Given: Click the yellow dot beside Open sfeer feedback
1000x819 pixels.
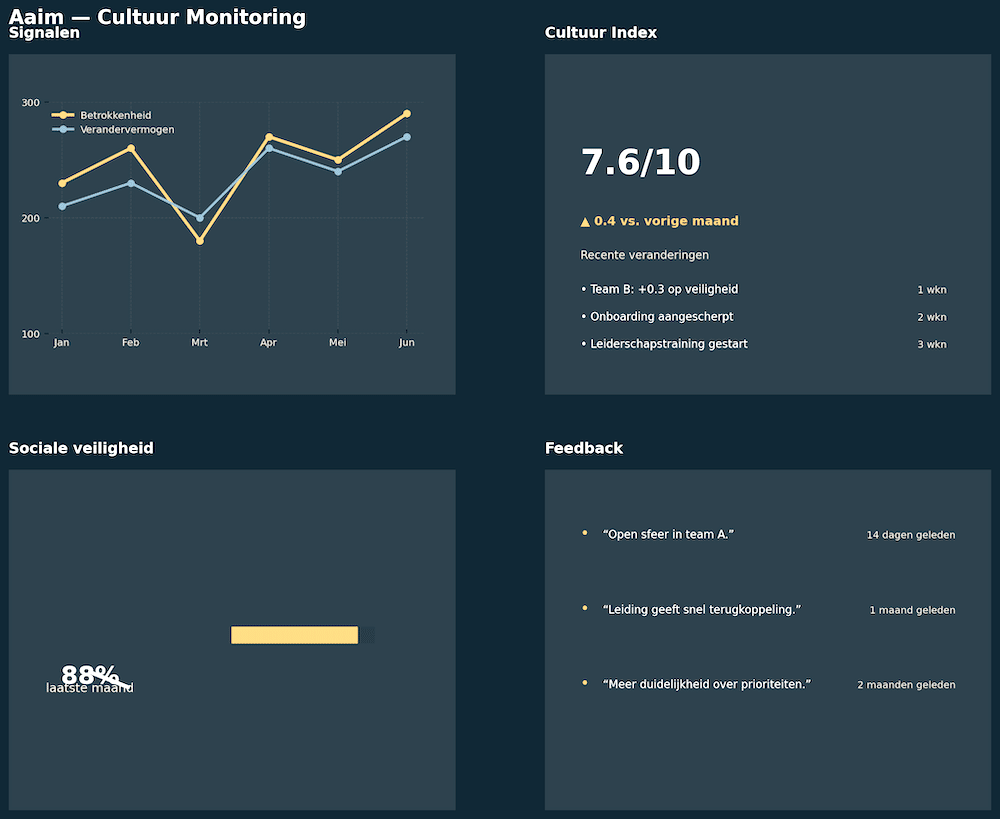Looking at the screenshot, I should pos(584,533).
